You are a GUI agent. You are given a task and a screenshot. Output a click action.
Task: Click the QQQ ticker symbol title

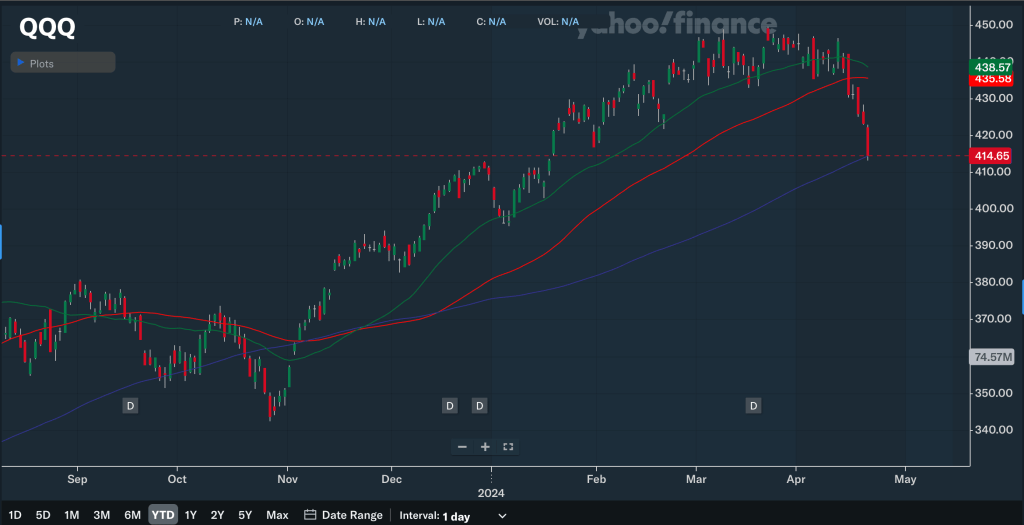47,28
